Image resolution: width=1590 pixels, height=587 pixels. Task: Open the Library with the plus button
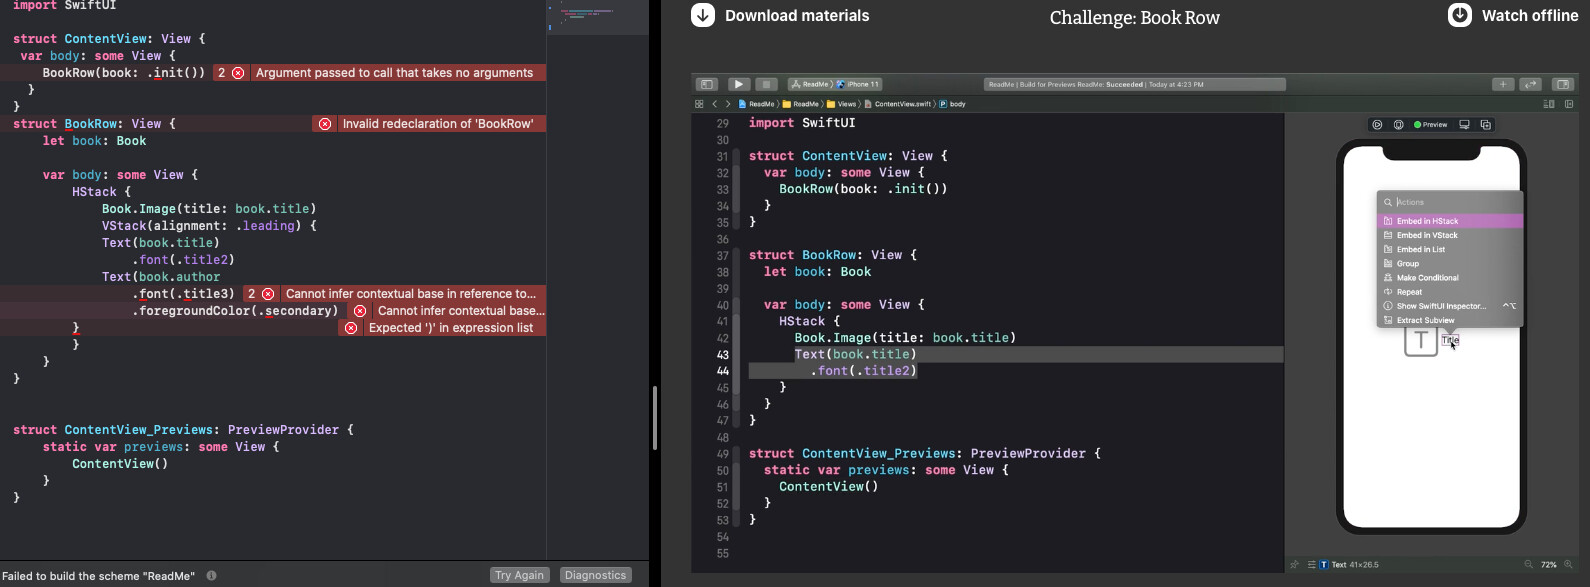1503,84
